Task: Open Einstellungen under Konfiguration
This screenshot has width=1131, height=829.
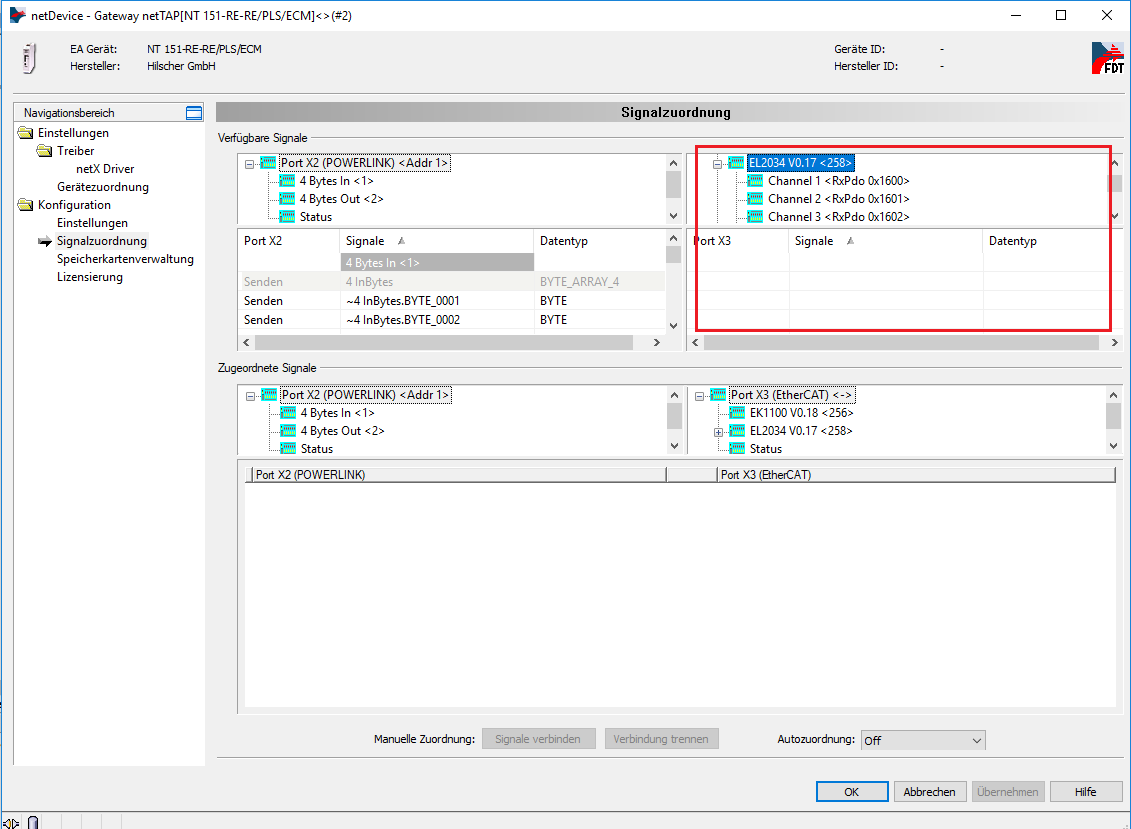Action: click(x=92, y=223)
